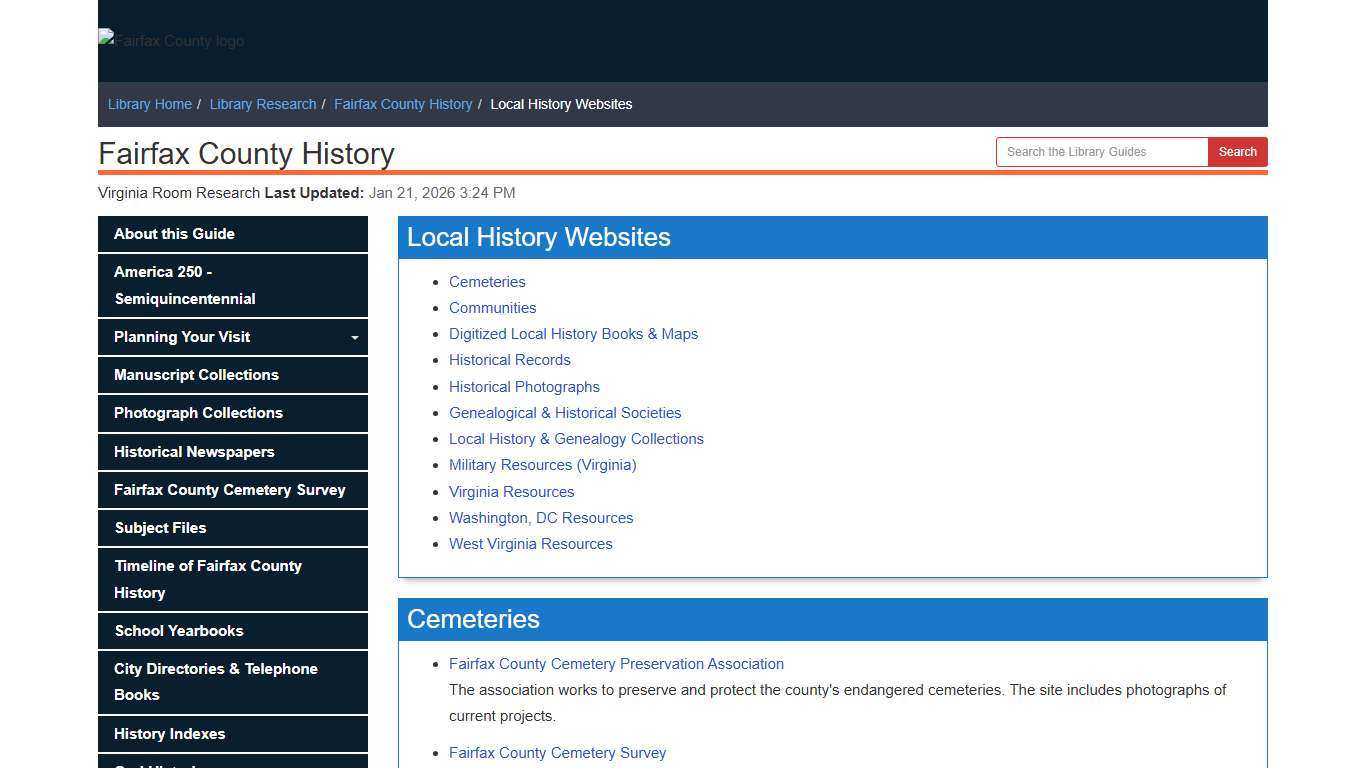Select Manuscript Collections from sidebar
This screenshot has height=768, width=1366.
196,375
